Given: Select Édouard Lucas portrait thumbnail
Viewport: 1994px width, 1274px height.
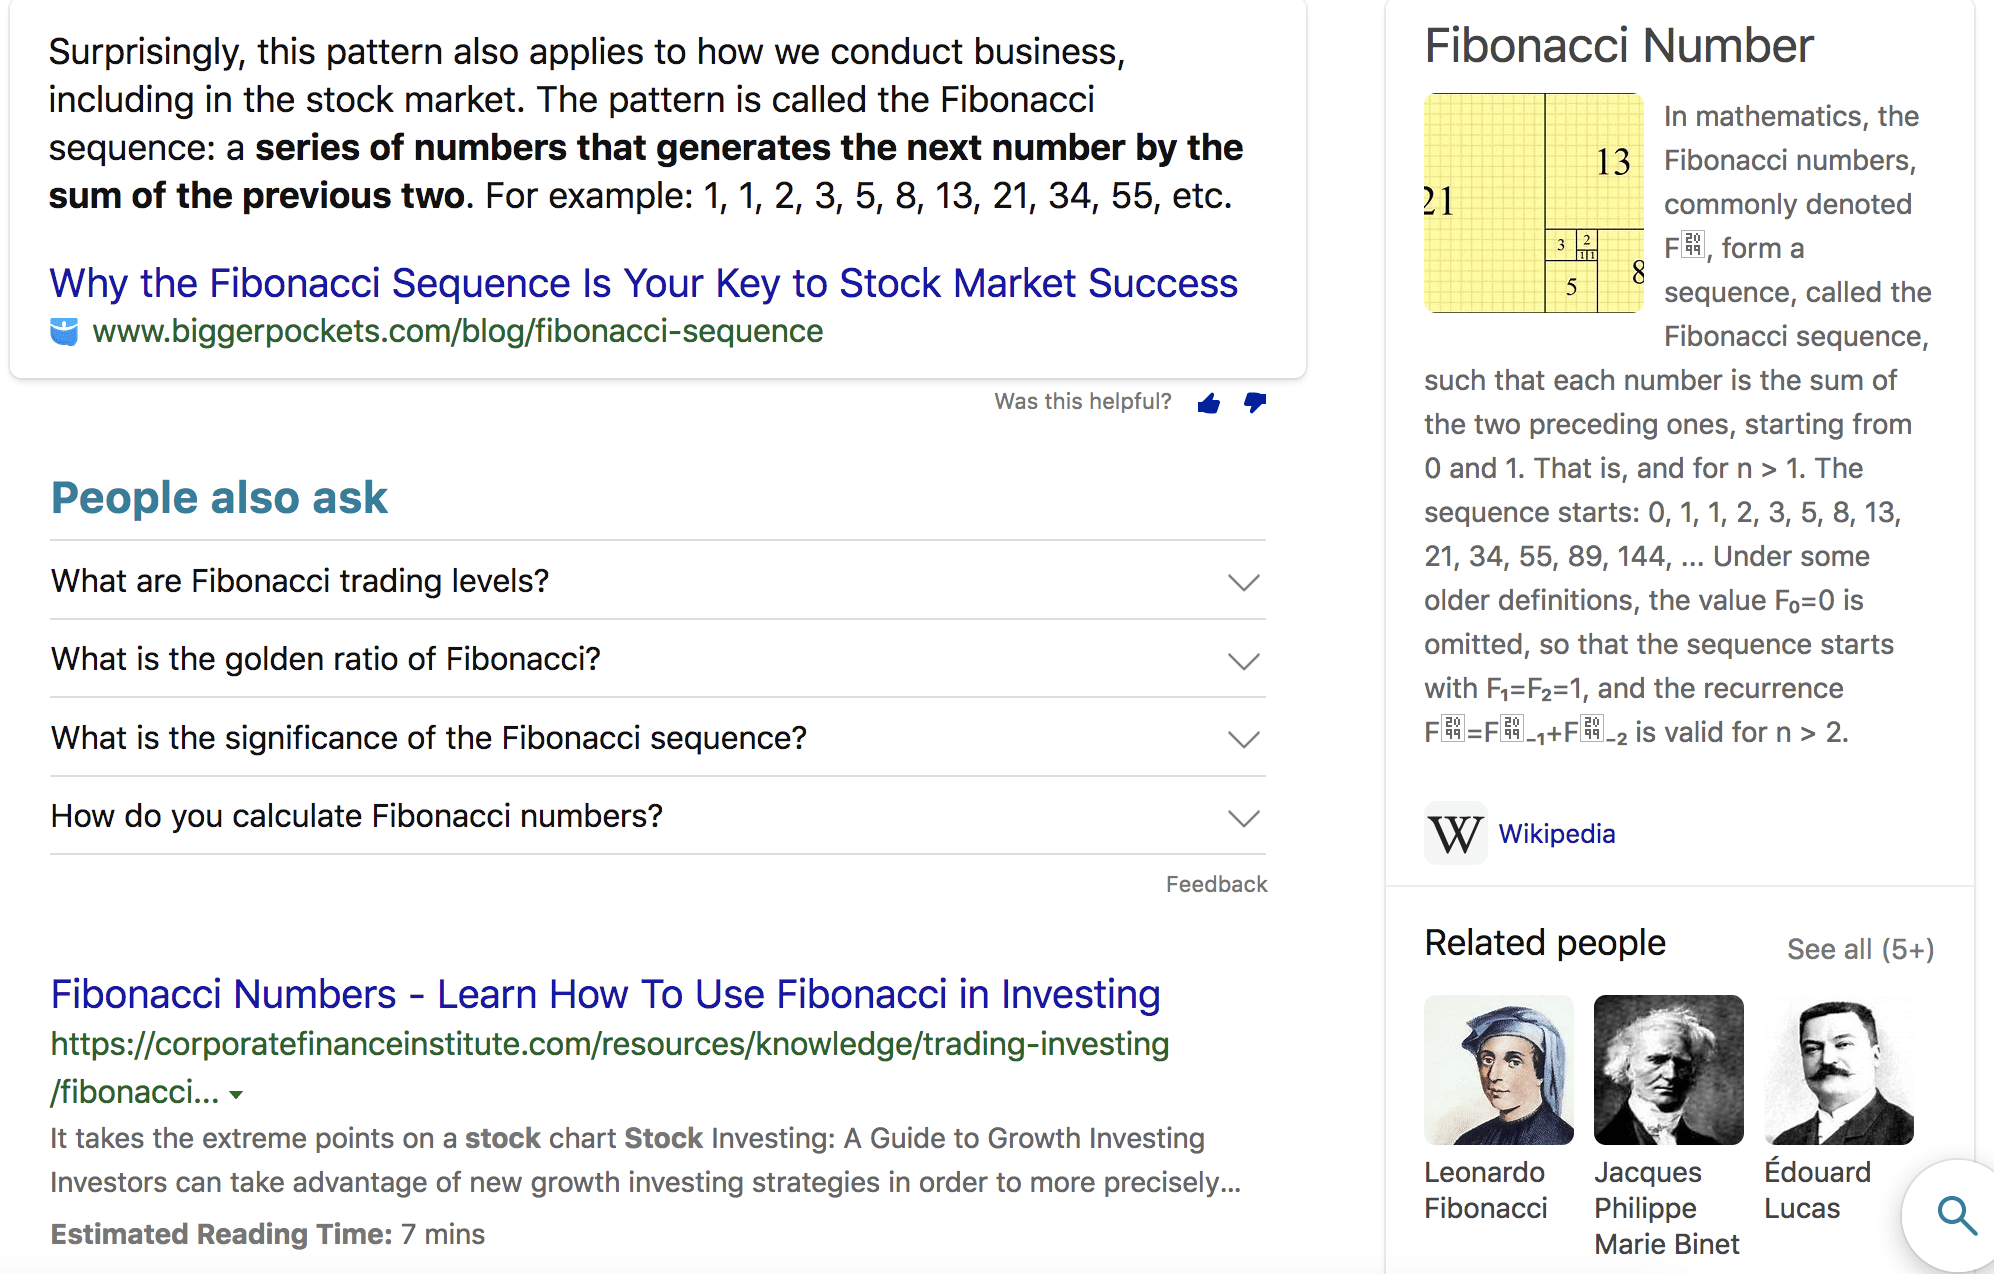Looking at the screenshot, I should (x=1838, y=1069).
